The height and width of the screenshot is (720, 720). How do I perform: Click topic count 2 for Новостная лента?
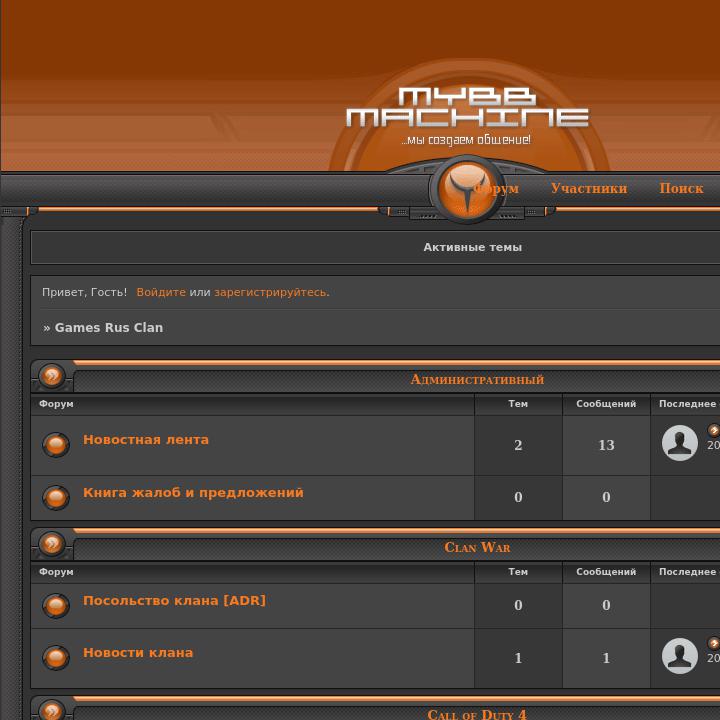click(518, 445)
